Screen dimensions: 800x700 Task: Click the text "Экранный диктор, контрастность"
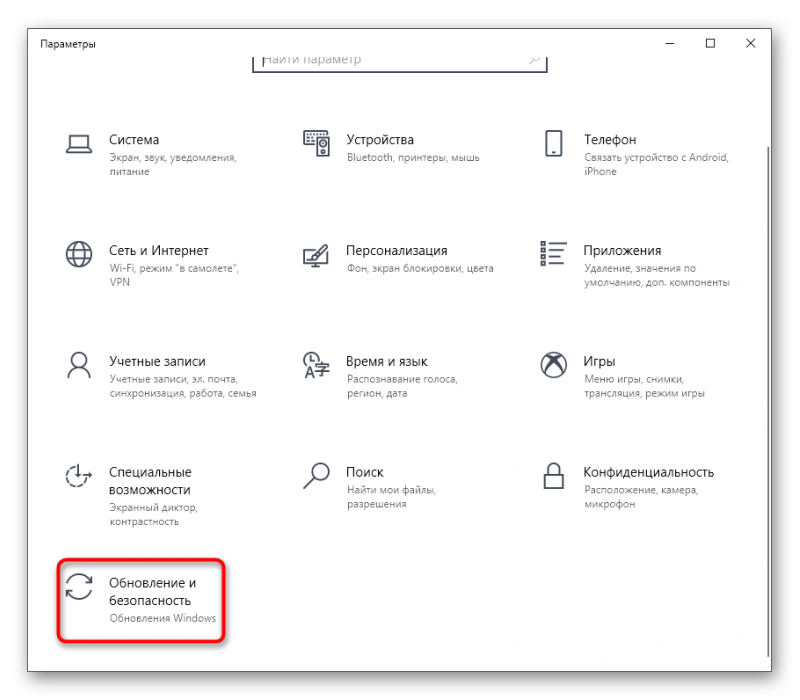154,514
